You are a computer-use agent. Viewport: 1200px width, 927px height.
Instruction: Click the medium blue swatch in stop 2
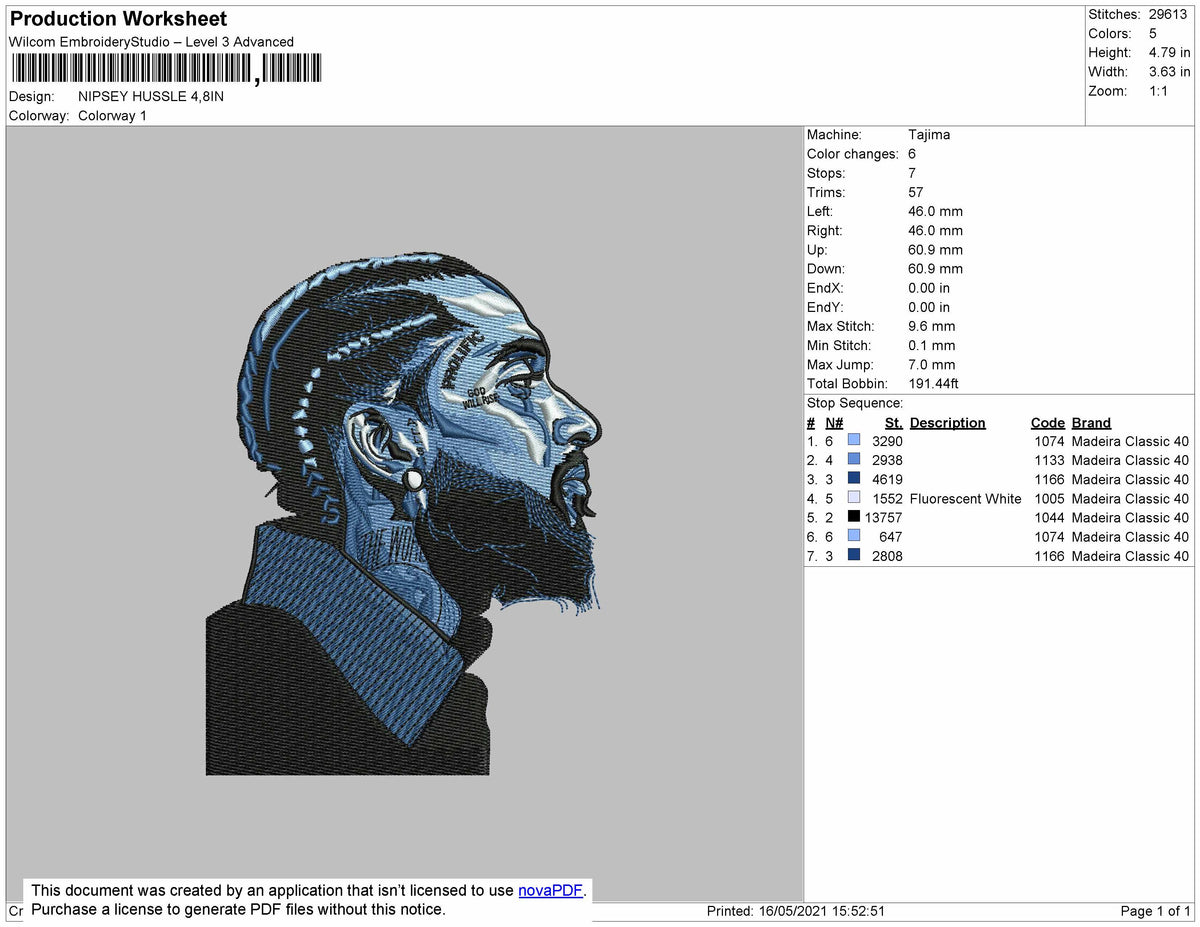(855, 460)
